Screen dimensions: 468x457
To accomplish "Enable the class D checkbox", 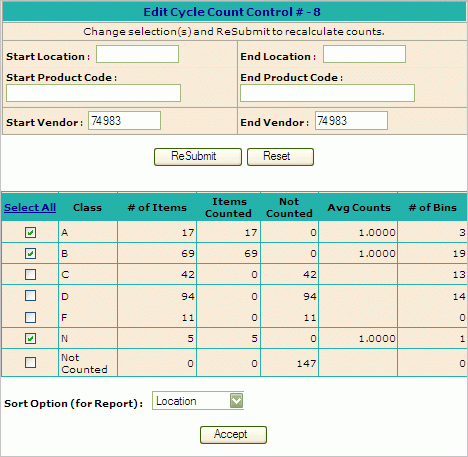I will (x=30, y=295).
